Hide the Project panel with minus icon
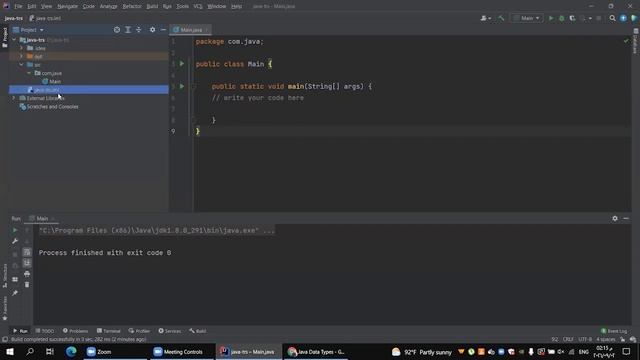Viewport: 640px width, 360px height. point(163,30)
